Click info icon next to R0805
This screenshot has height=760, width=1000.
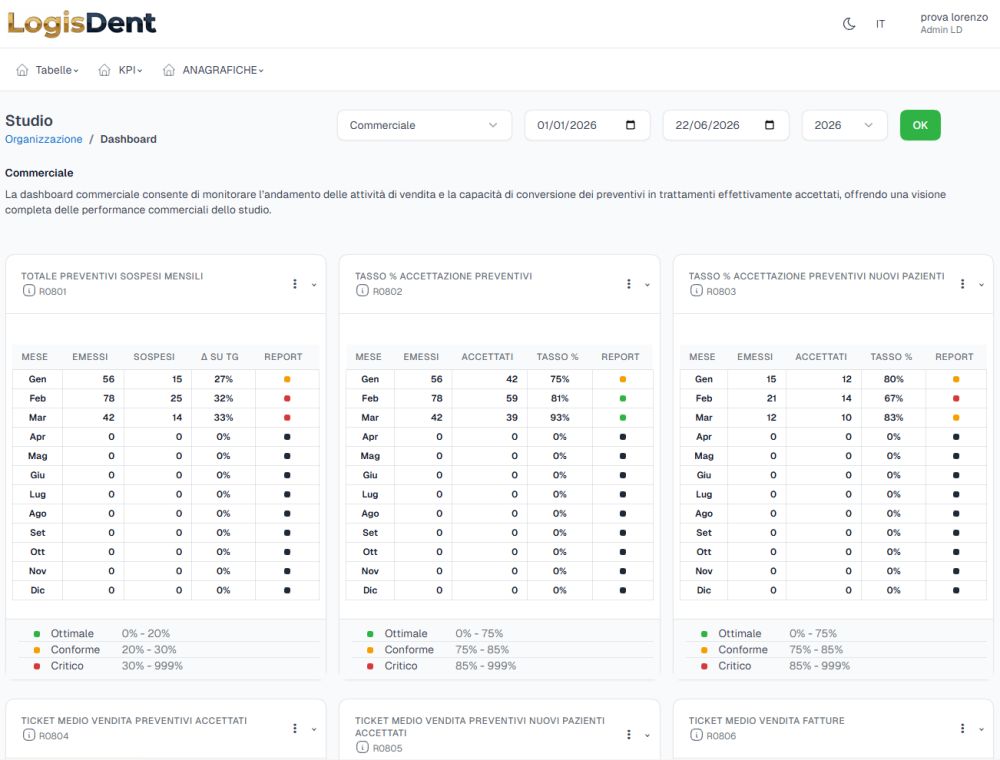(x=362, y=747)
